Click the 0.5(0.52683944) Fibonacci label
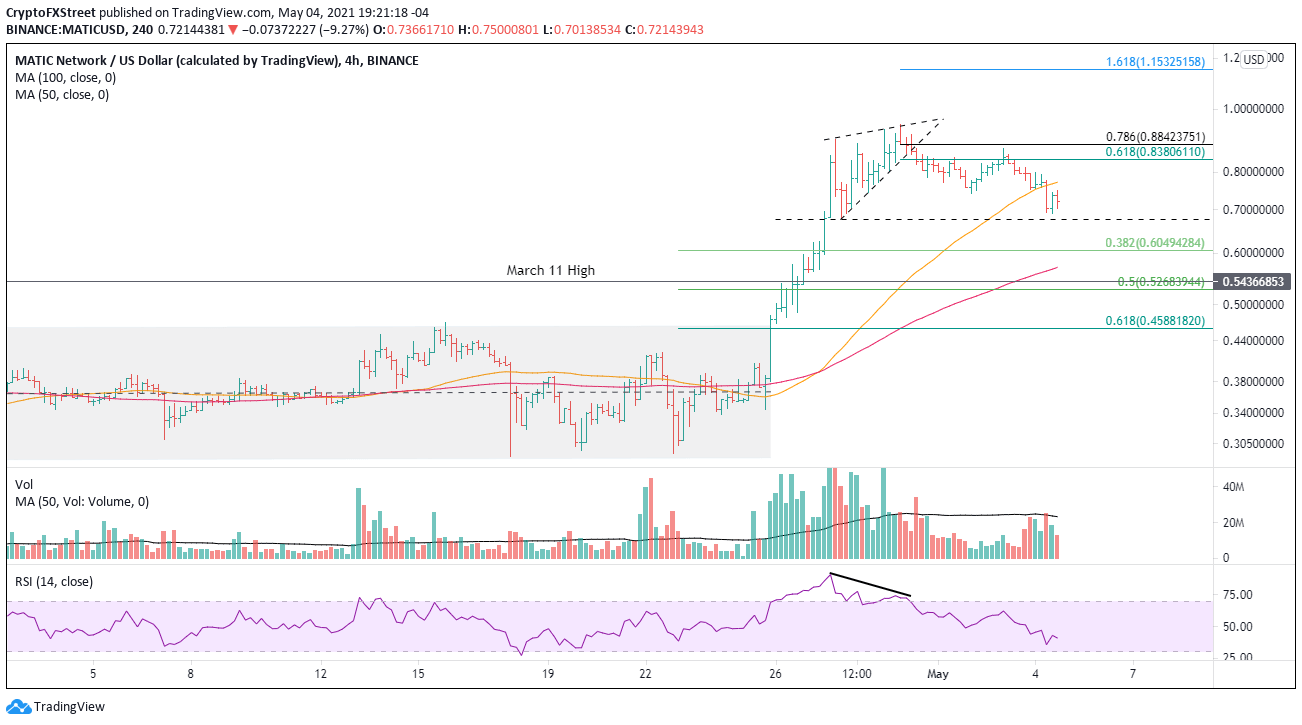The image size is (1302, 725). [x=1163, y=282]
